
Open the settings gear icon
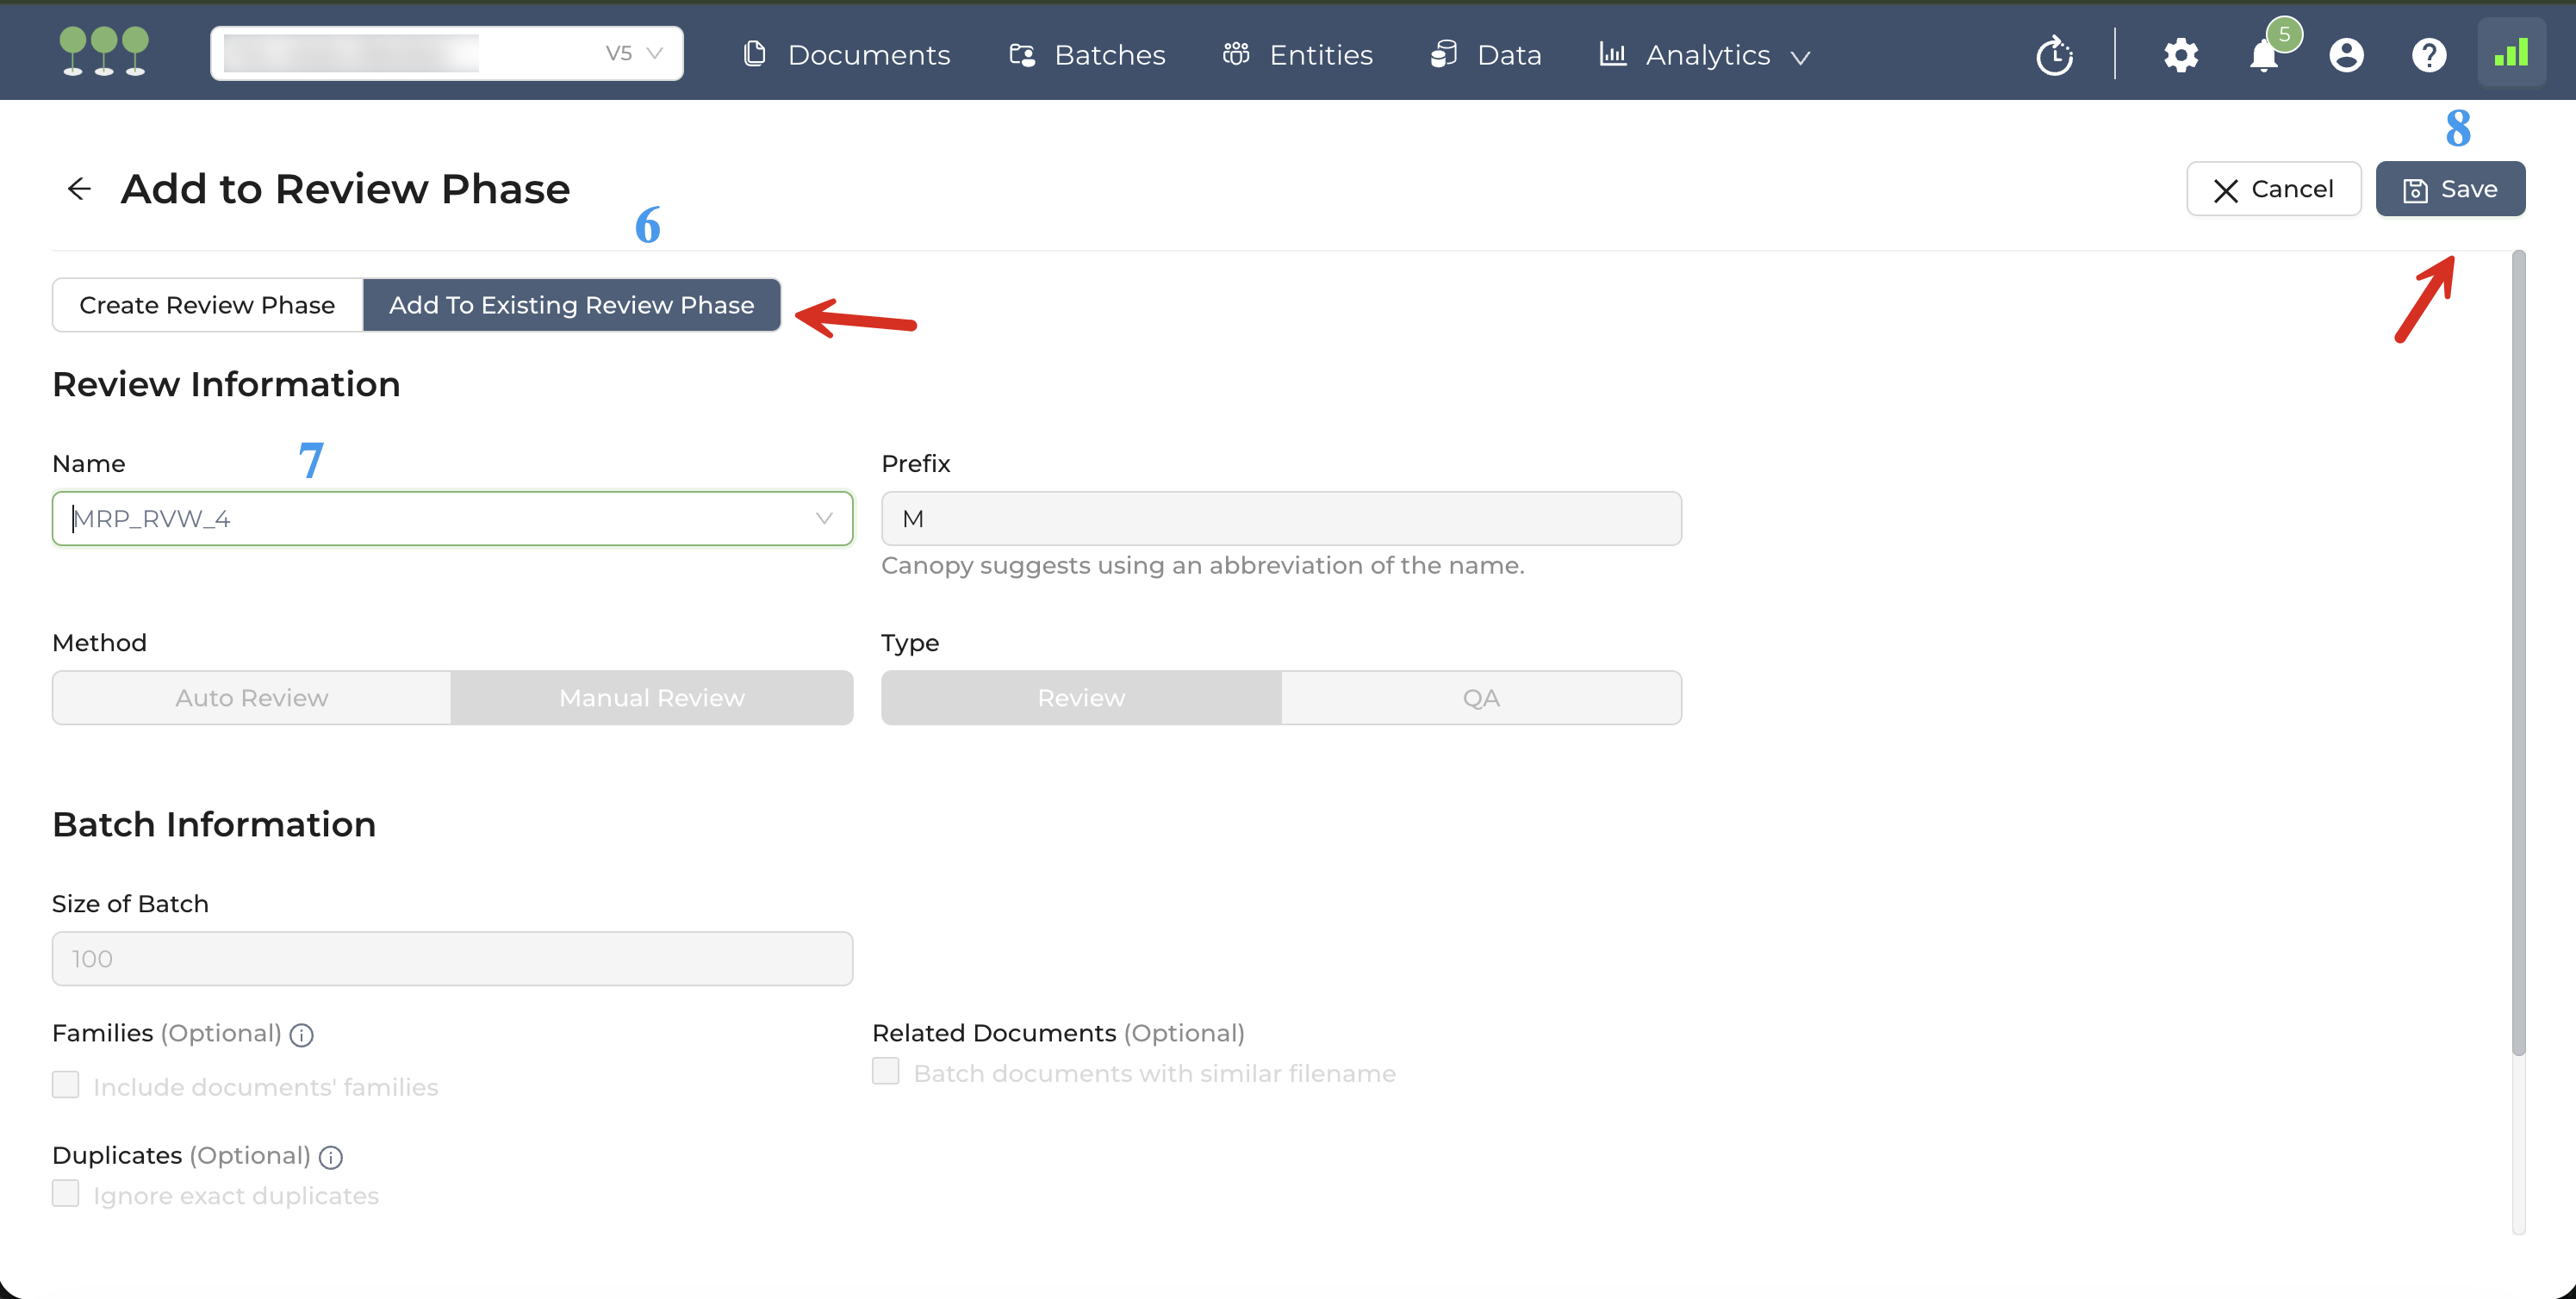(2180, 55)
